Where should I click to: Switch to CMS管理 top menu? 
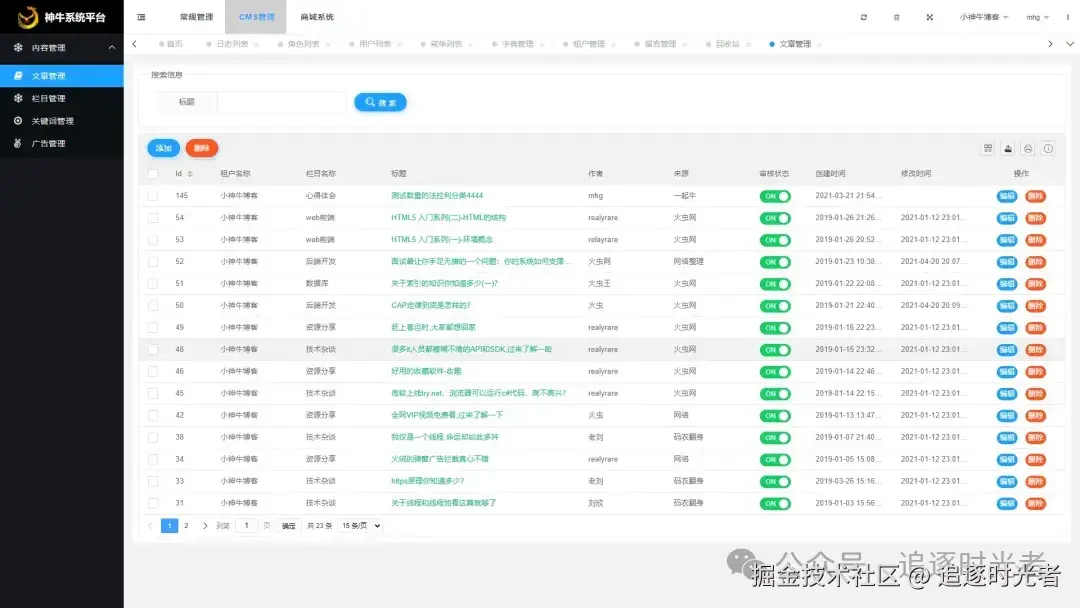click(x=256, y=17)
